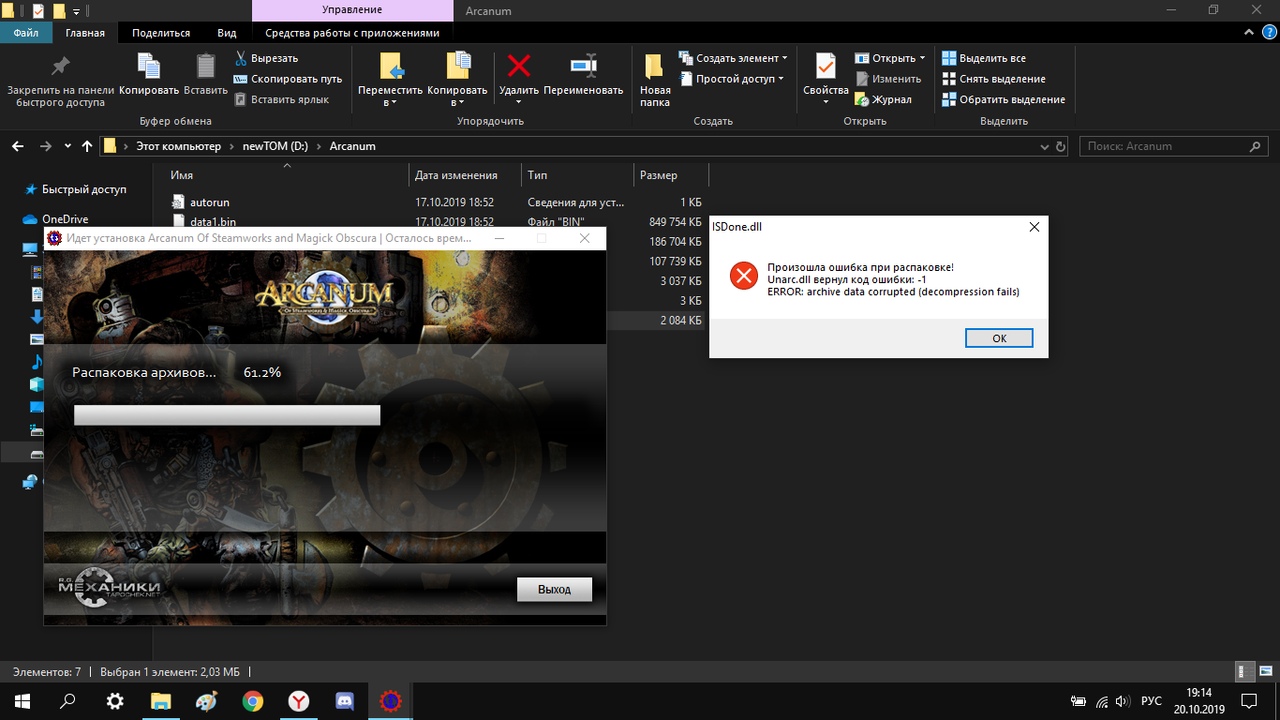Open the Windows Start menu
Image resolution: width=1280 pixels, height=720 pixels.
[22, 701]
